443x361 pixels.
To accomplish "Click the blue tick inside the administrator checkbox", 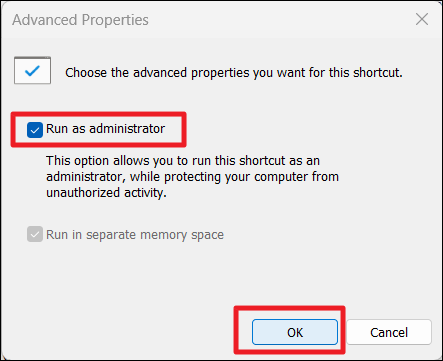I will pos(35,130).
